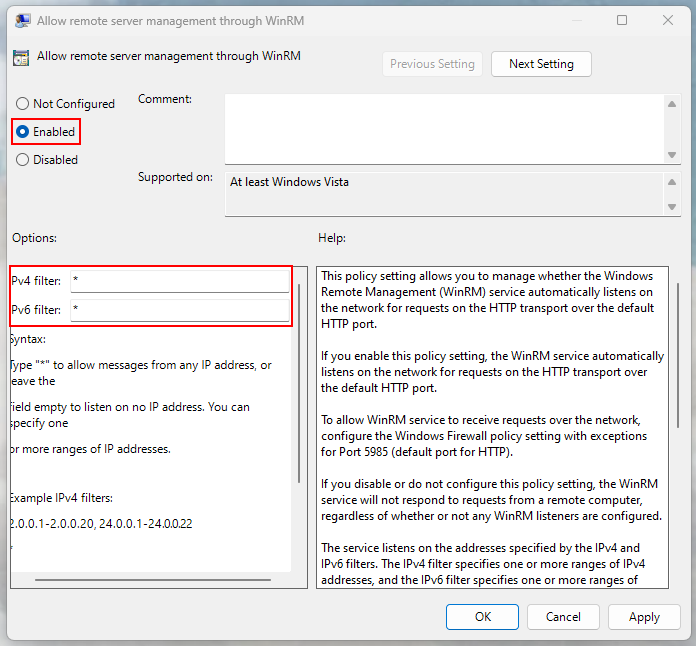The image size is (696, 646).
Task: Click the policy icon in the title bar
Action: pos(20,20)
